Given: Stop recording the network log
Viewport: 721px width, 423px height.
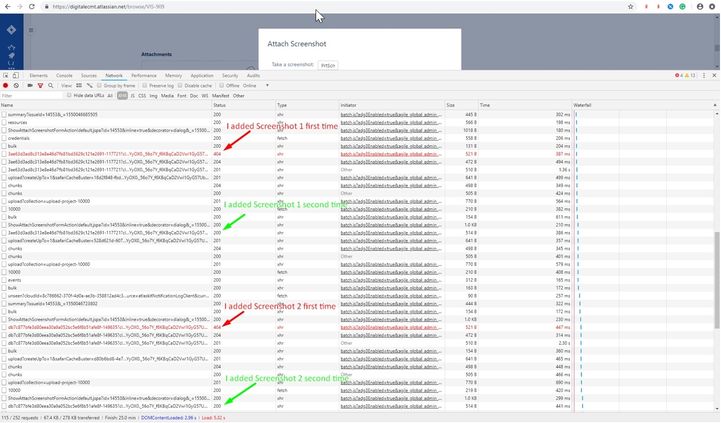Looking at the screenshot, I should (x=6, y=86).
